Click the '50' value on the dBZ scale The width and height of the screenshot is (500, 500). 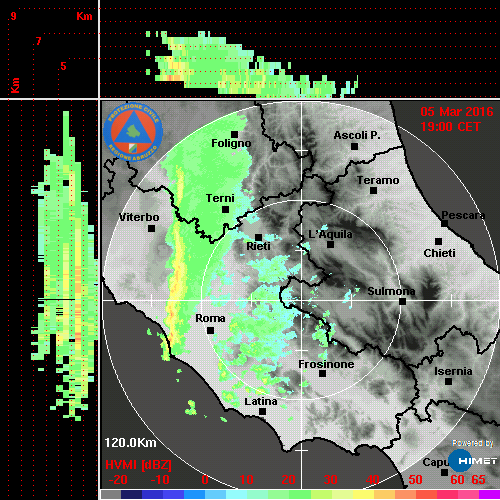[x=415, y=480]
